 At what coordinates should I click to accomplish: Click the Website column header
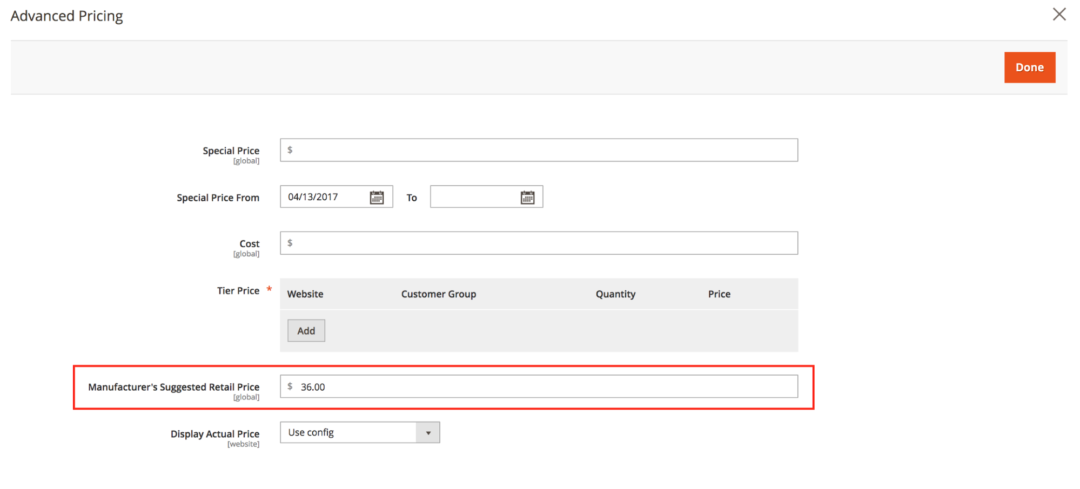tap(305, 294)
